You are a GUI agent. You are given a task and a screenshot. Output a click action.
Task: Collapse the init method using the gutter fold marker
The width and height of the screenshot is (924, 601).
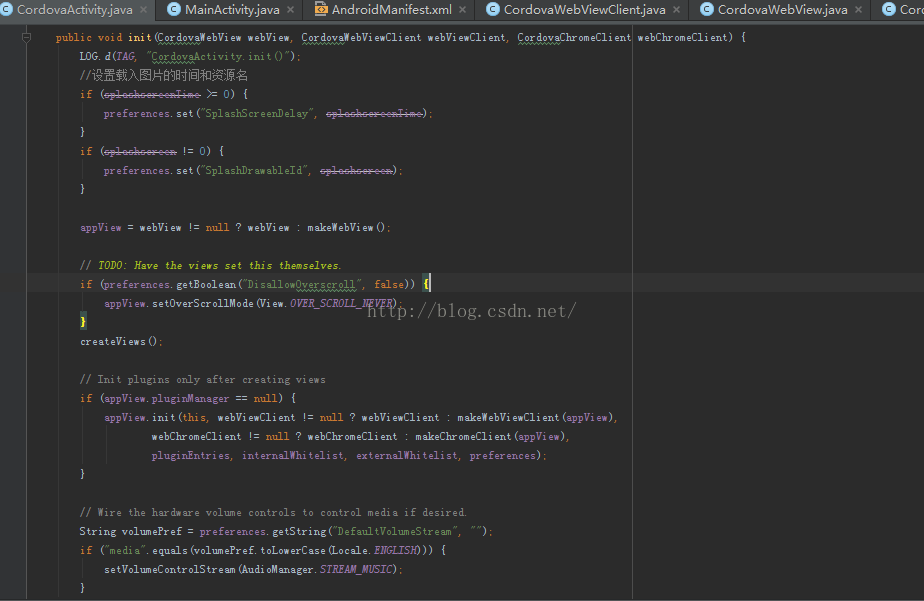(27, 38)
